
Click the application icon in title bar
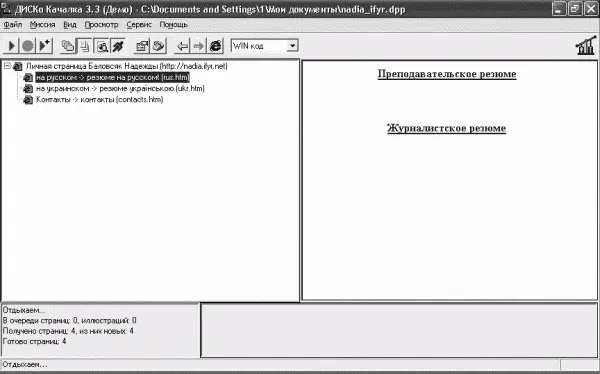pos(6,9)
